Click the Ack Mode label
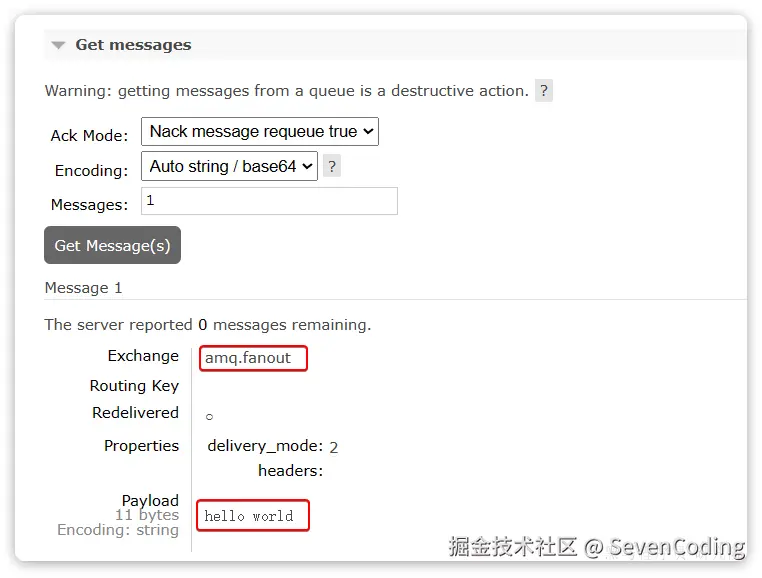Image resolution: width=762 pixels, height=578 pixels. coord(89,136)
